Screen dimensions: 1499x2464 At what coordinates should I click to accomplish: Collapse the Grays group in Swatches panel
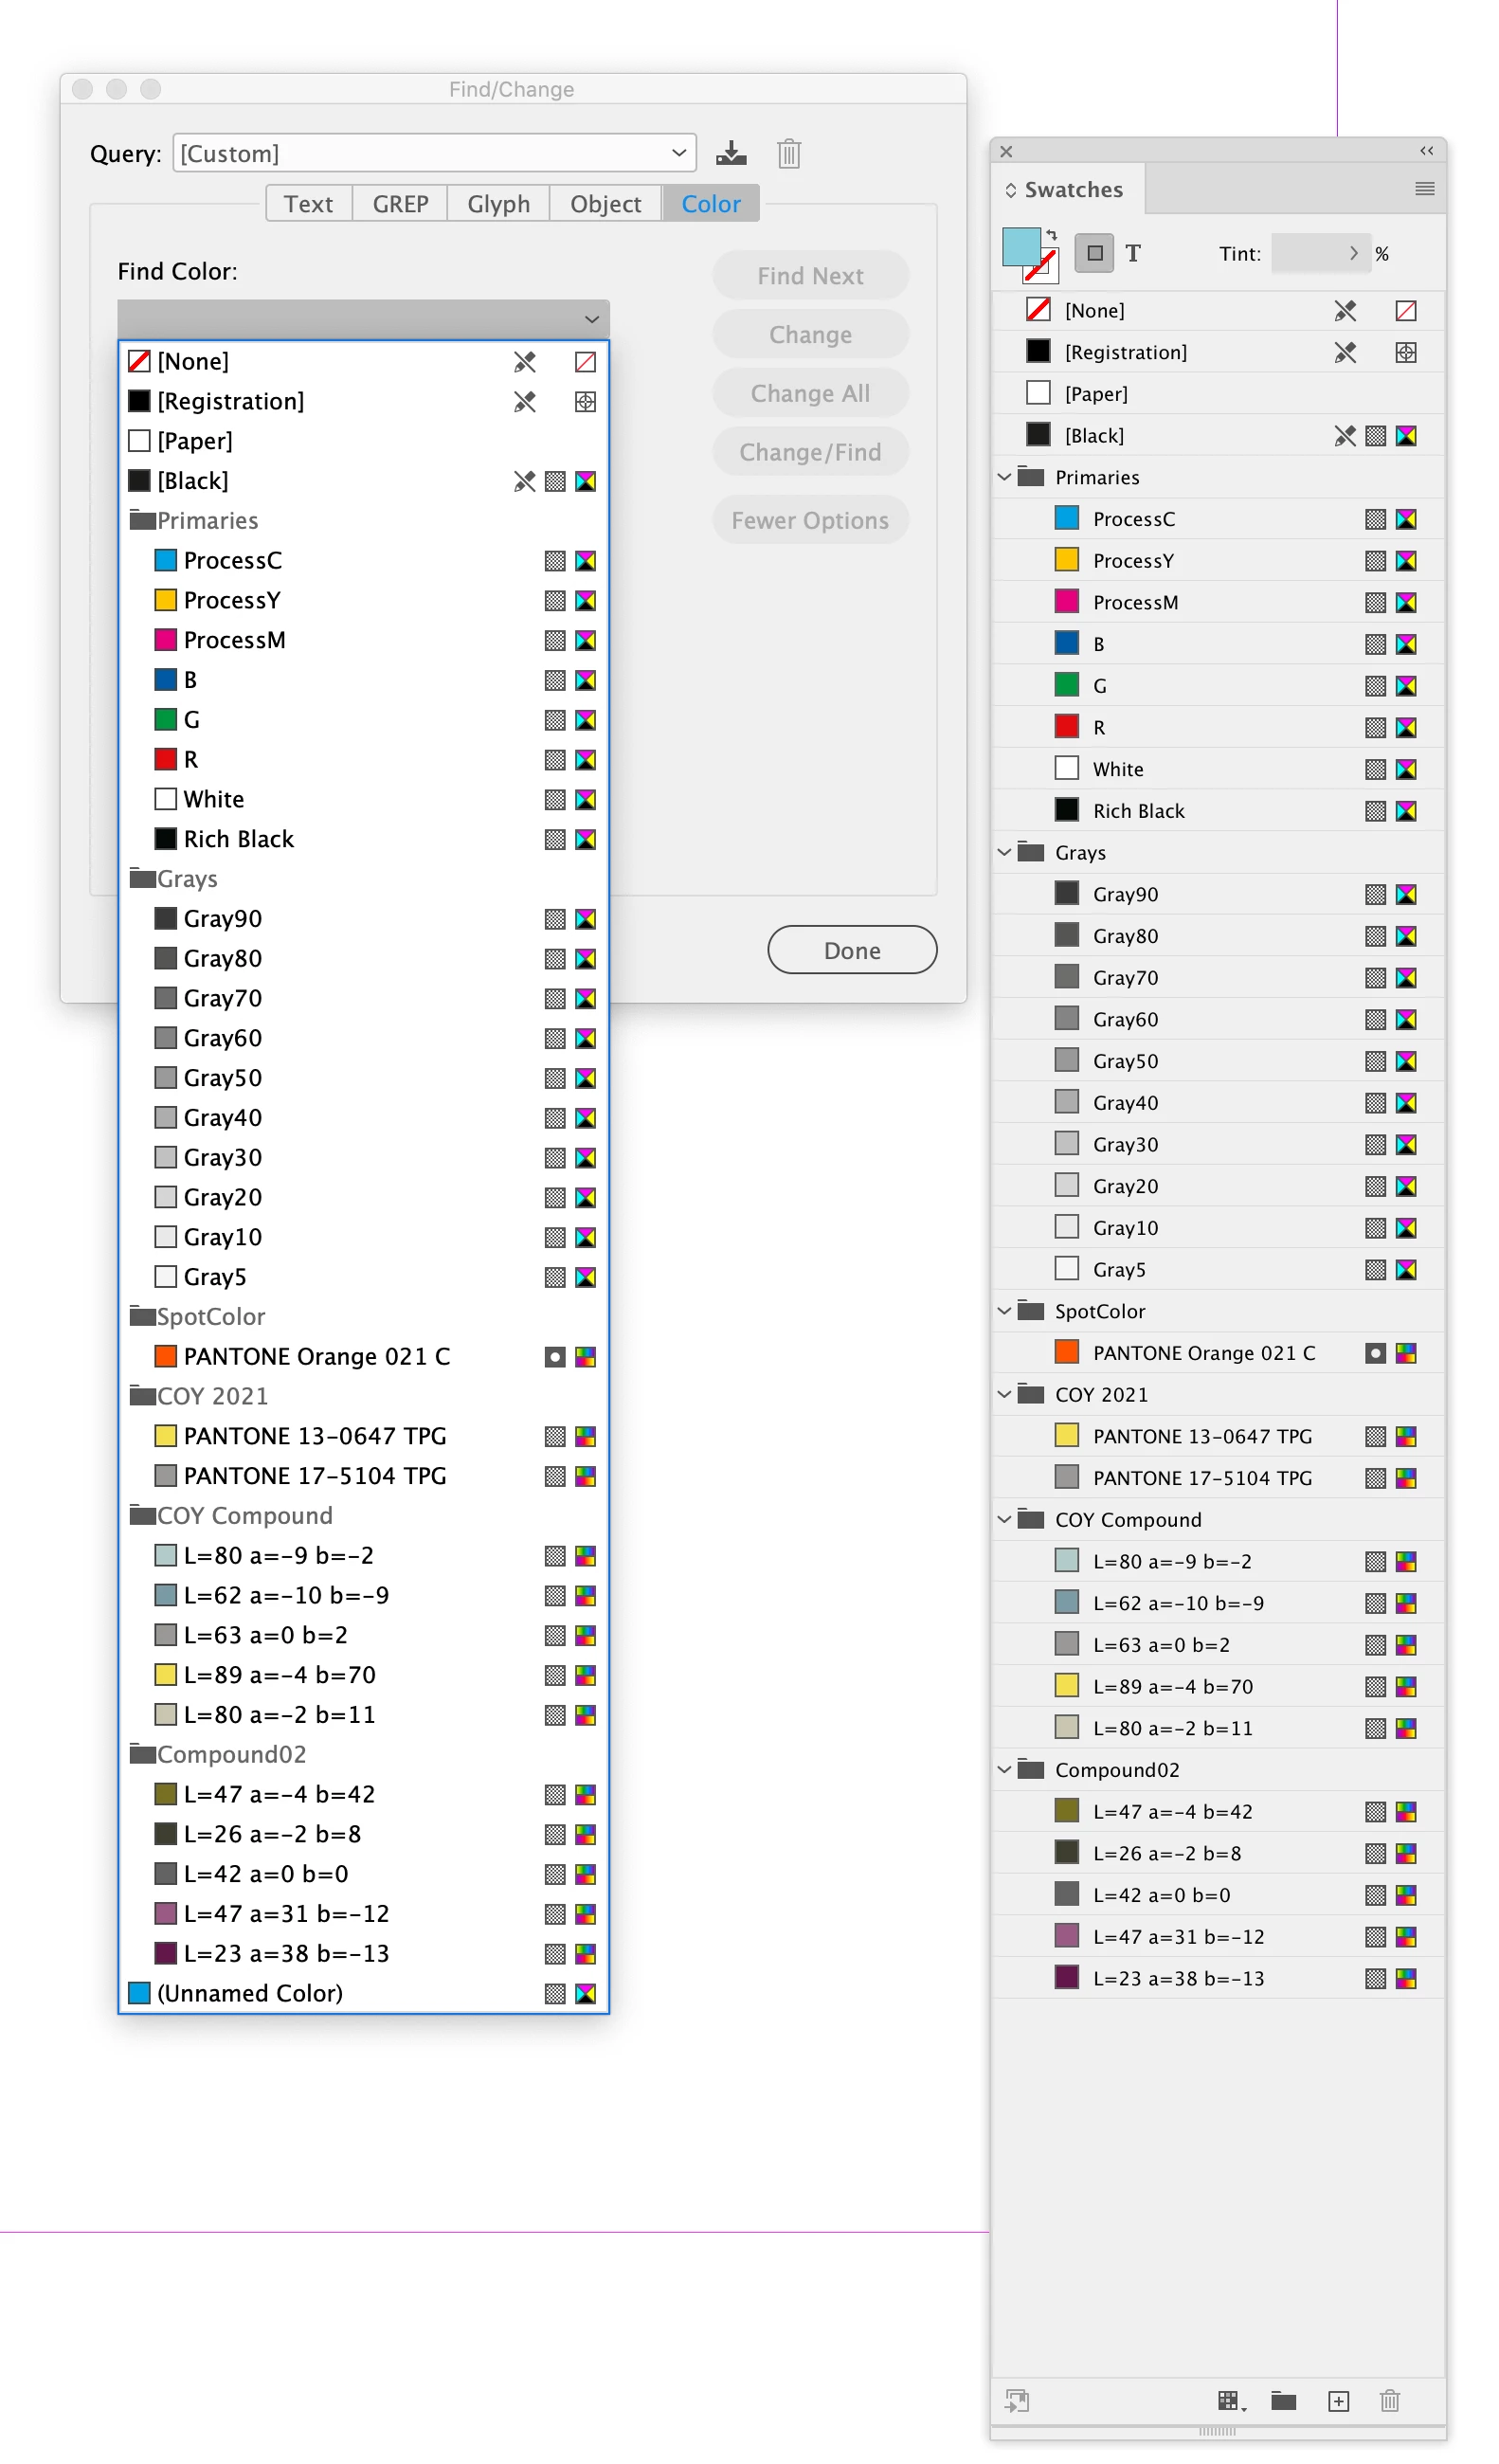tap(1004, 852)
